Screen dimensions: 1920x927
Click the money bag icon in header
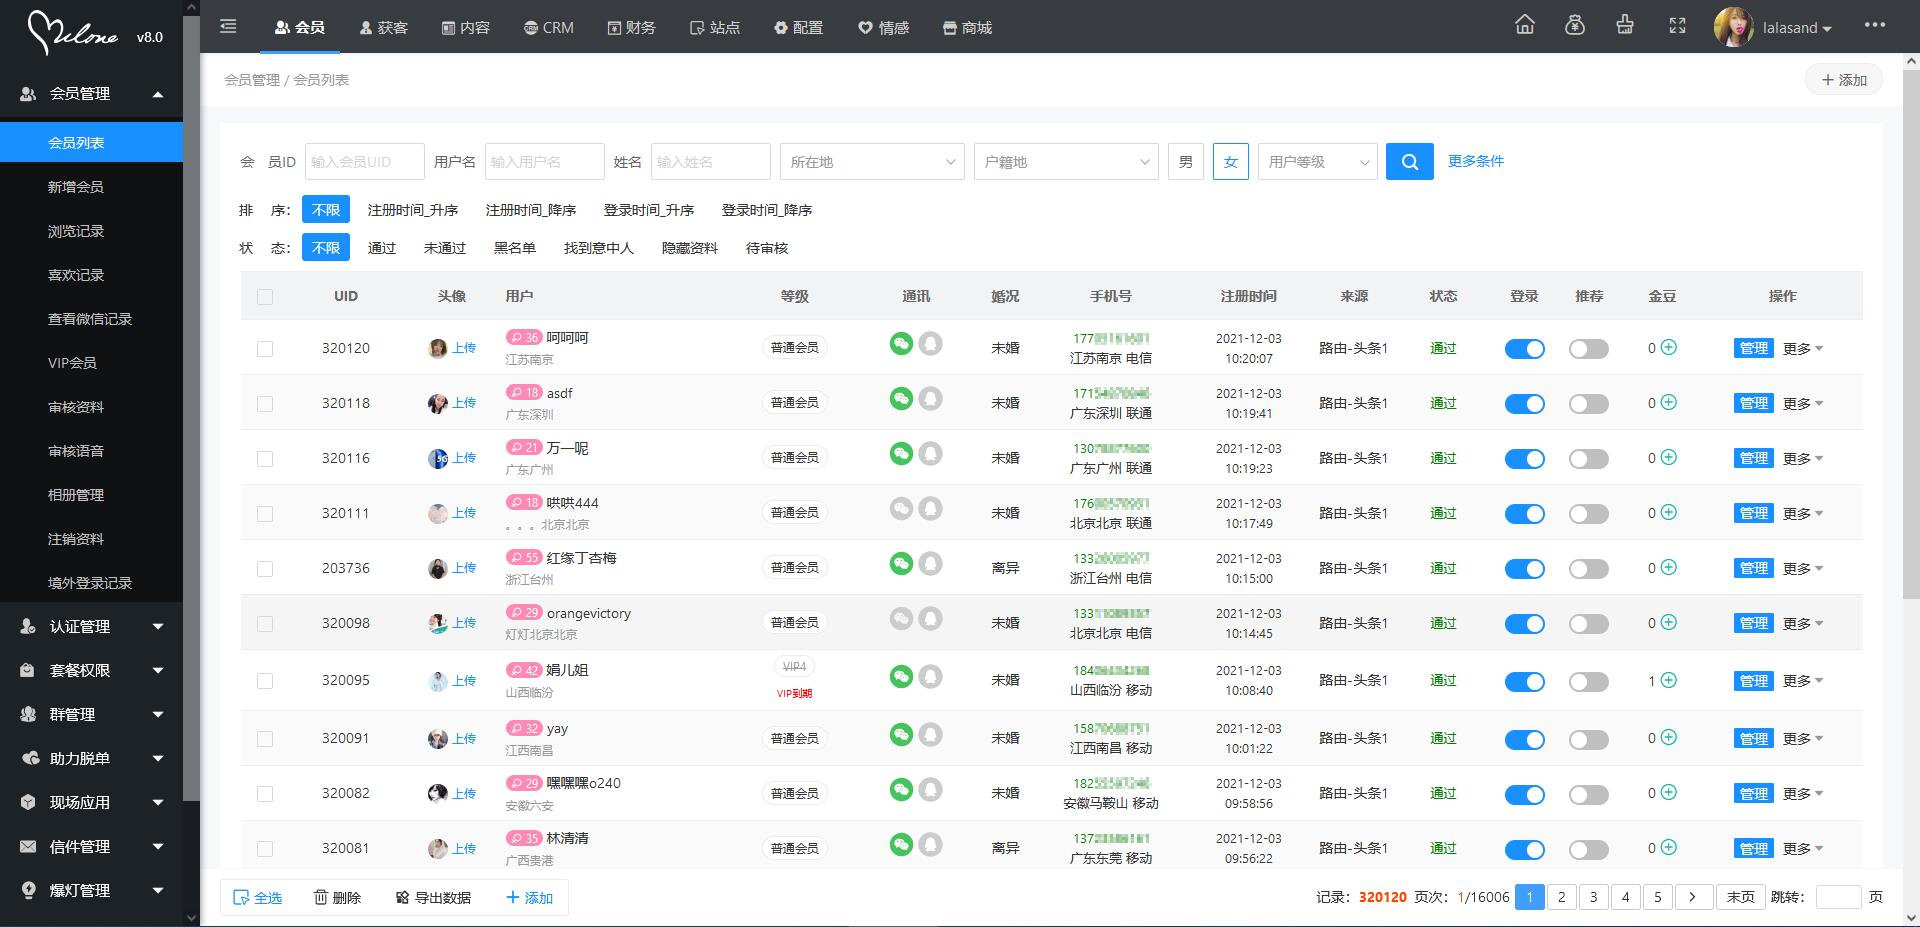tap(1574, 26)
